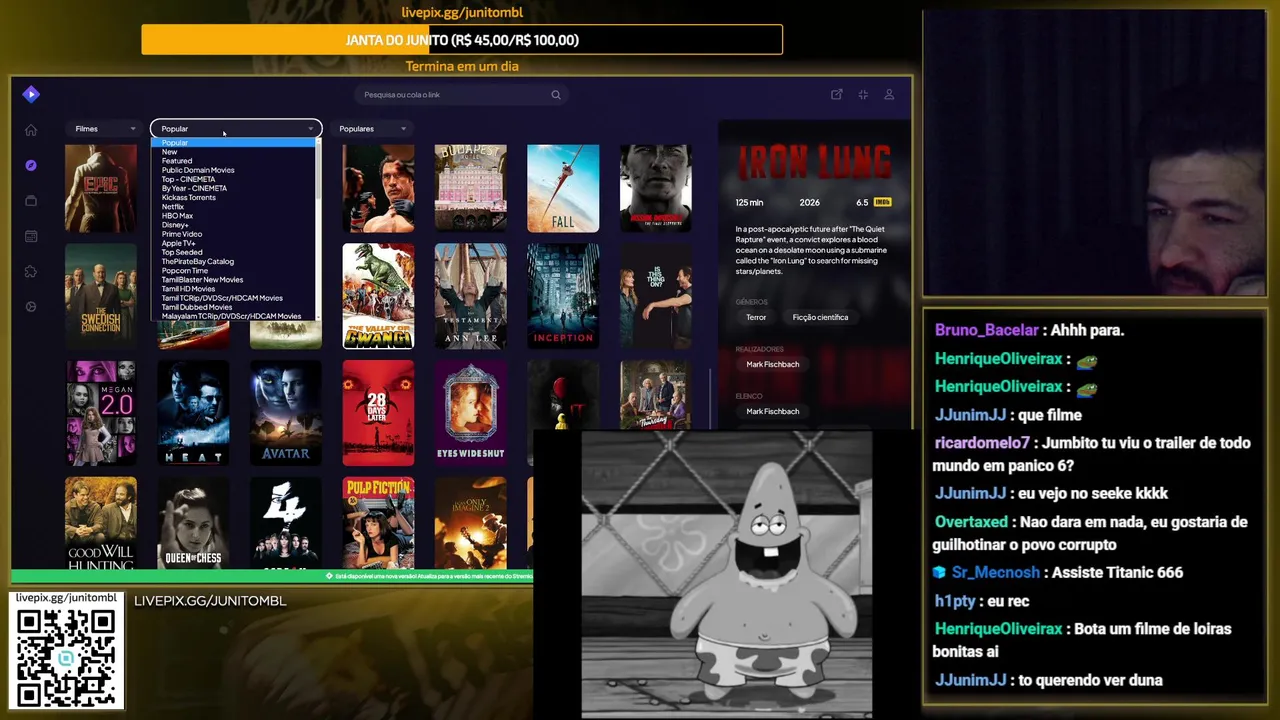Open the Filmes type dropdown
Image resolution: width=1280 pixels, height=720 pixels.
point(105,128)
